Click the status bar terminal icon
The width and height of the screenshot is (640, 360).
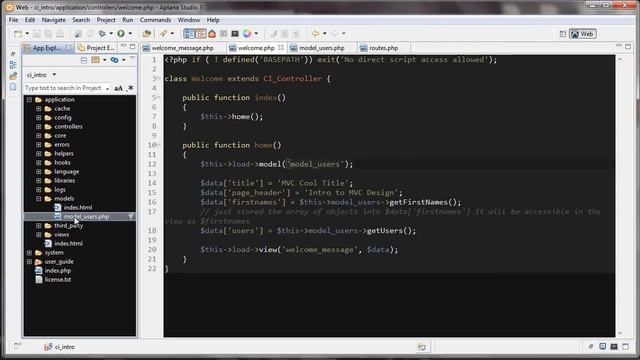pos(614,347)
